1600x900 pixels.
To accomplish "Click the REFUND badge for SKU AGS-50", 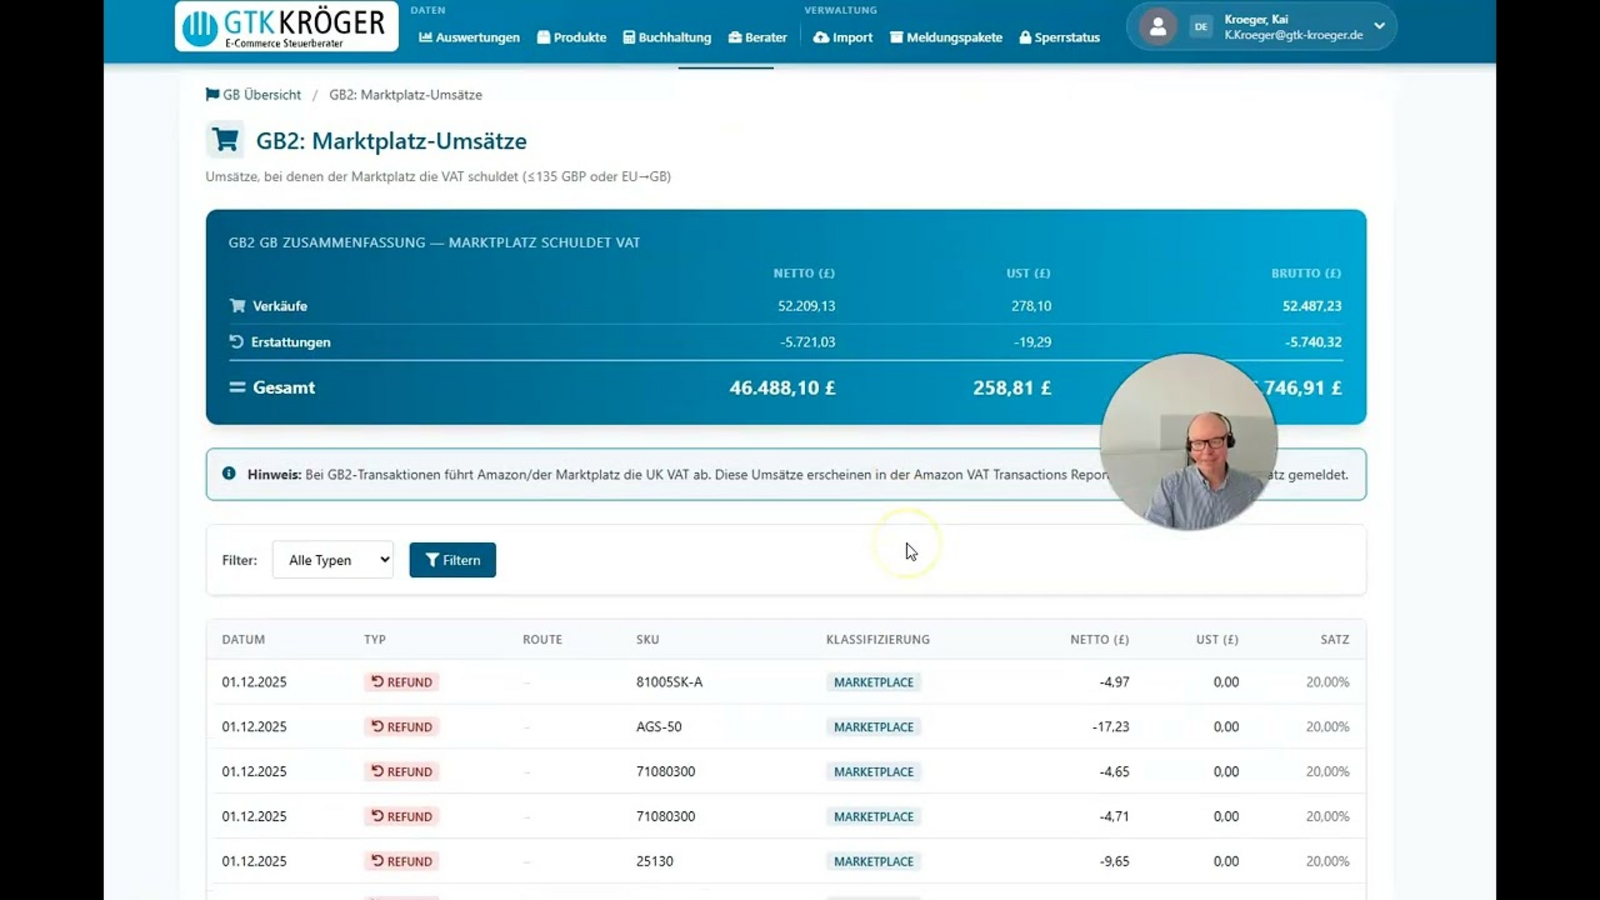I will click(402, 727).
